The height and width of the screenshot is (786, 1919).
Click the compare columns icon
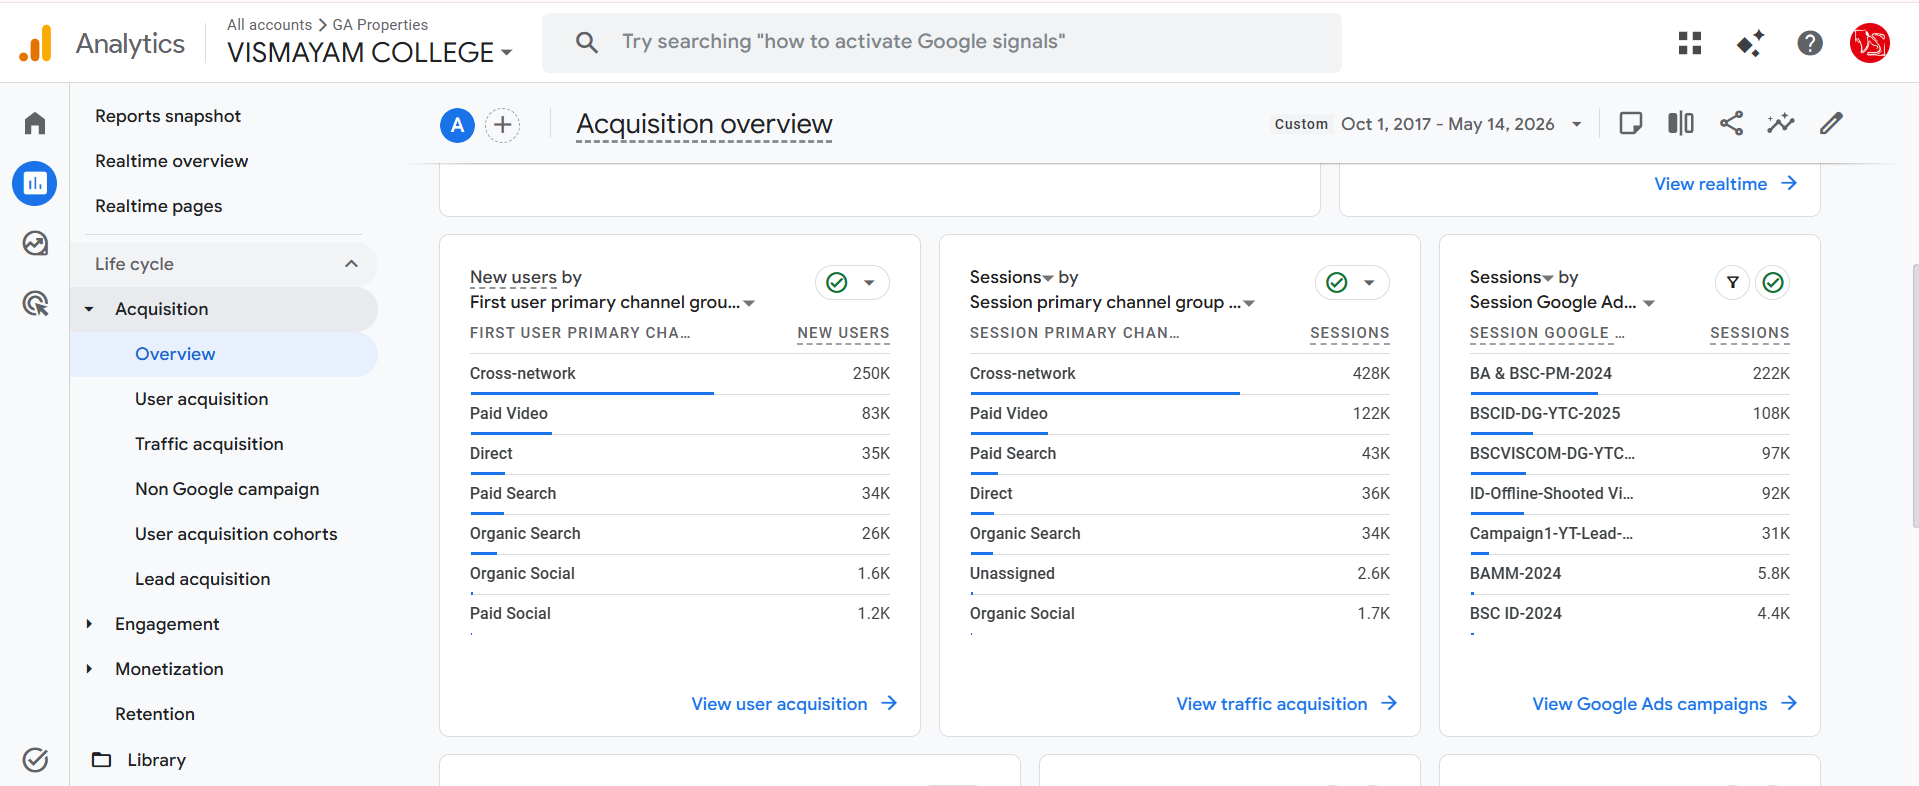click(1681, 123)
